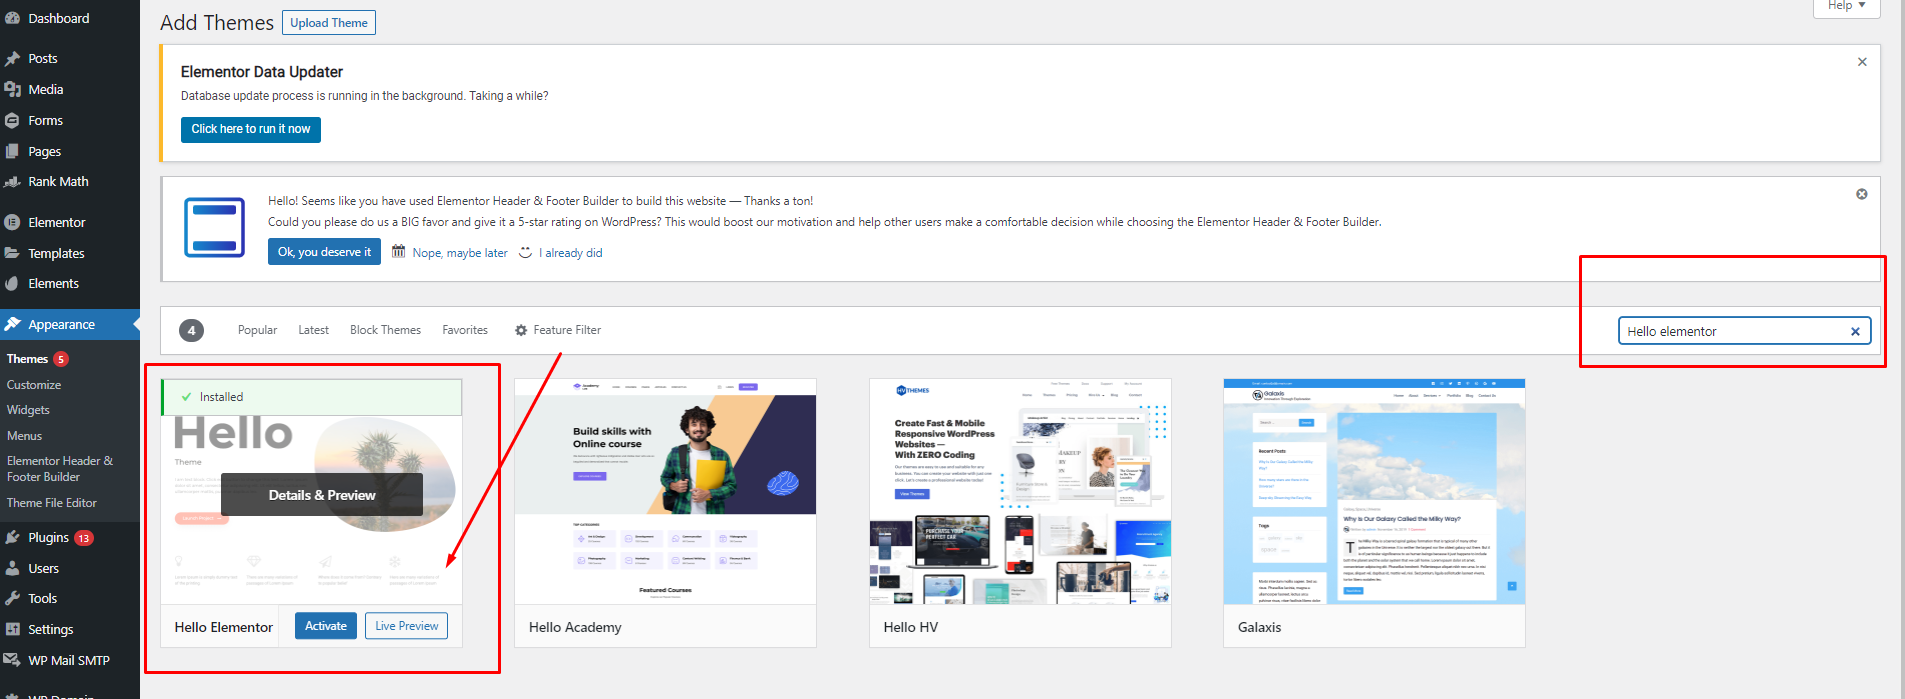
Task: Open the Themes submenu item
Action: [x=27, y=359]
